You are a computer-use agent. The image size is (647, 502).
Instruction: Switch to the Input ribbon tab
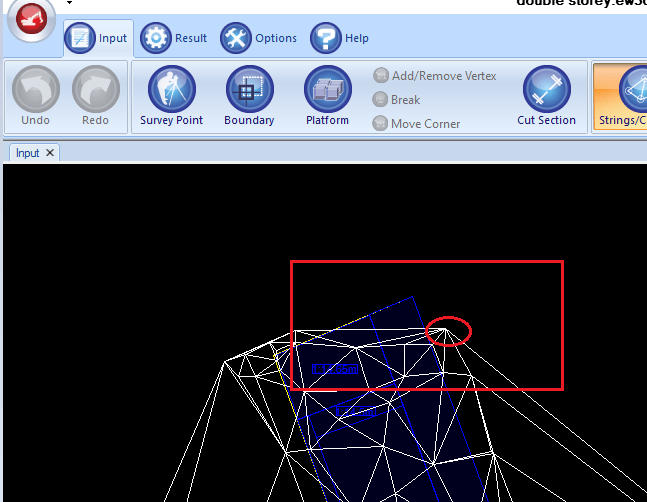pyautogui.click(x=98, y=38)
